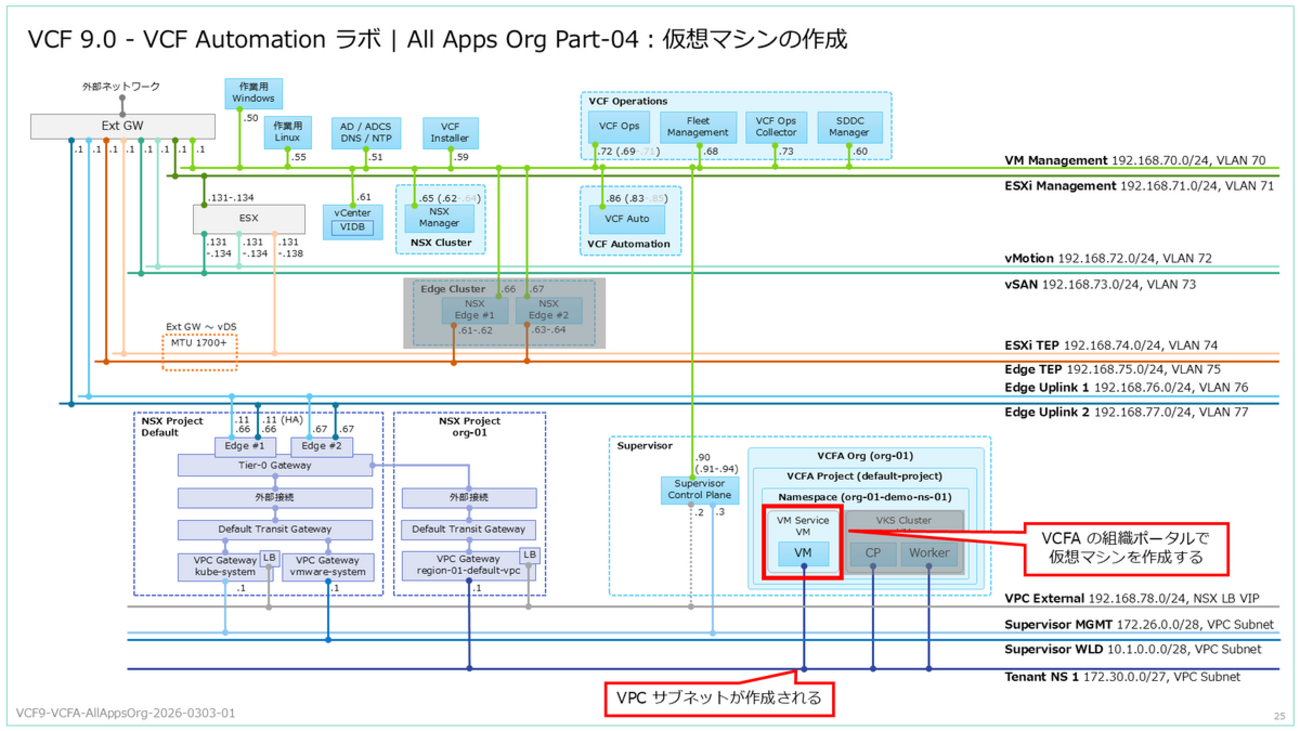This screenshot has width=1300, height=731.
Task: Click the Edge Uplink 2 network label
Action: click(x=1126, y=411)
